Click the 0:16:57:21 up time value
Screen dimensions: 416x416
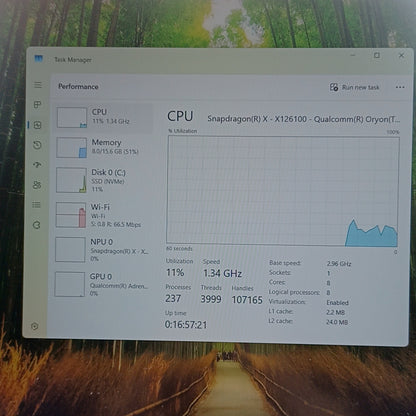[186, 325]
